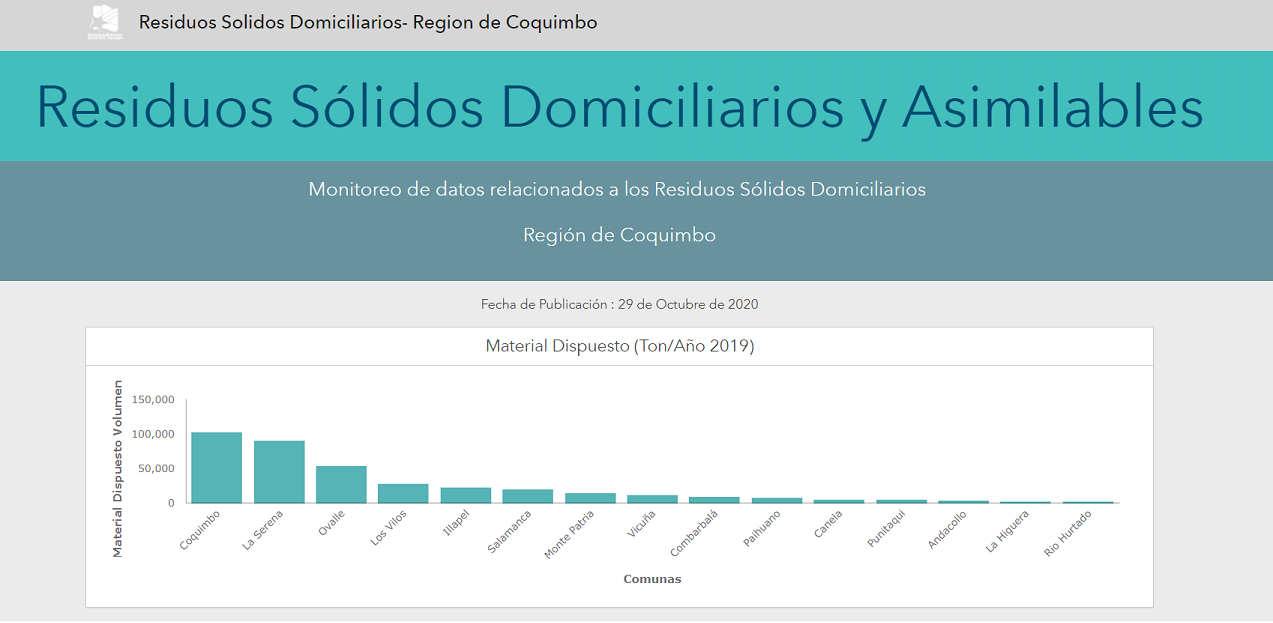
Task: Click the Combarbalá bar
Action: [x=713, y=499]
